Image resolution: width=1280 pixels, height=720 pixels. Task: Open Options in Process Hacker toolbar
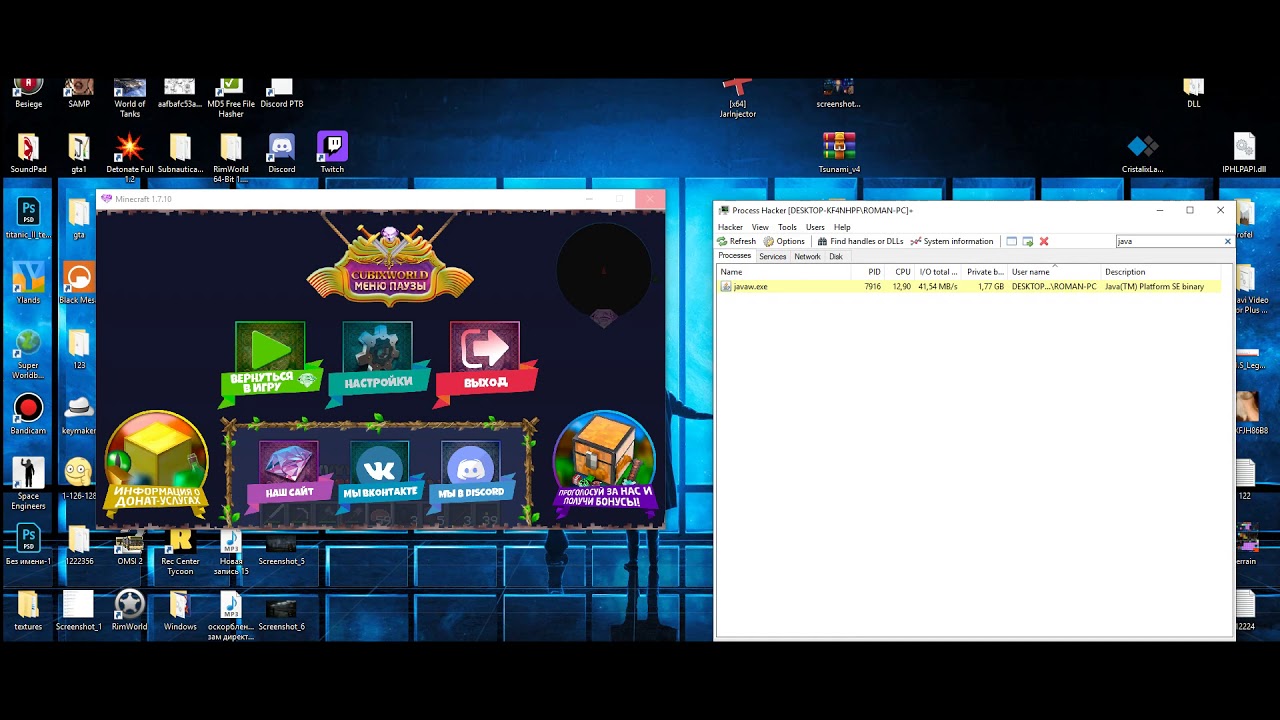click(784, 241)
